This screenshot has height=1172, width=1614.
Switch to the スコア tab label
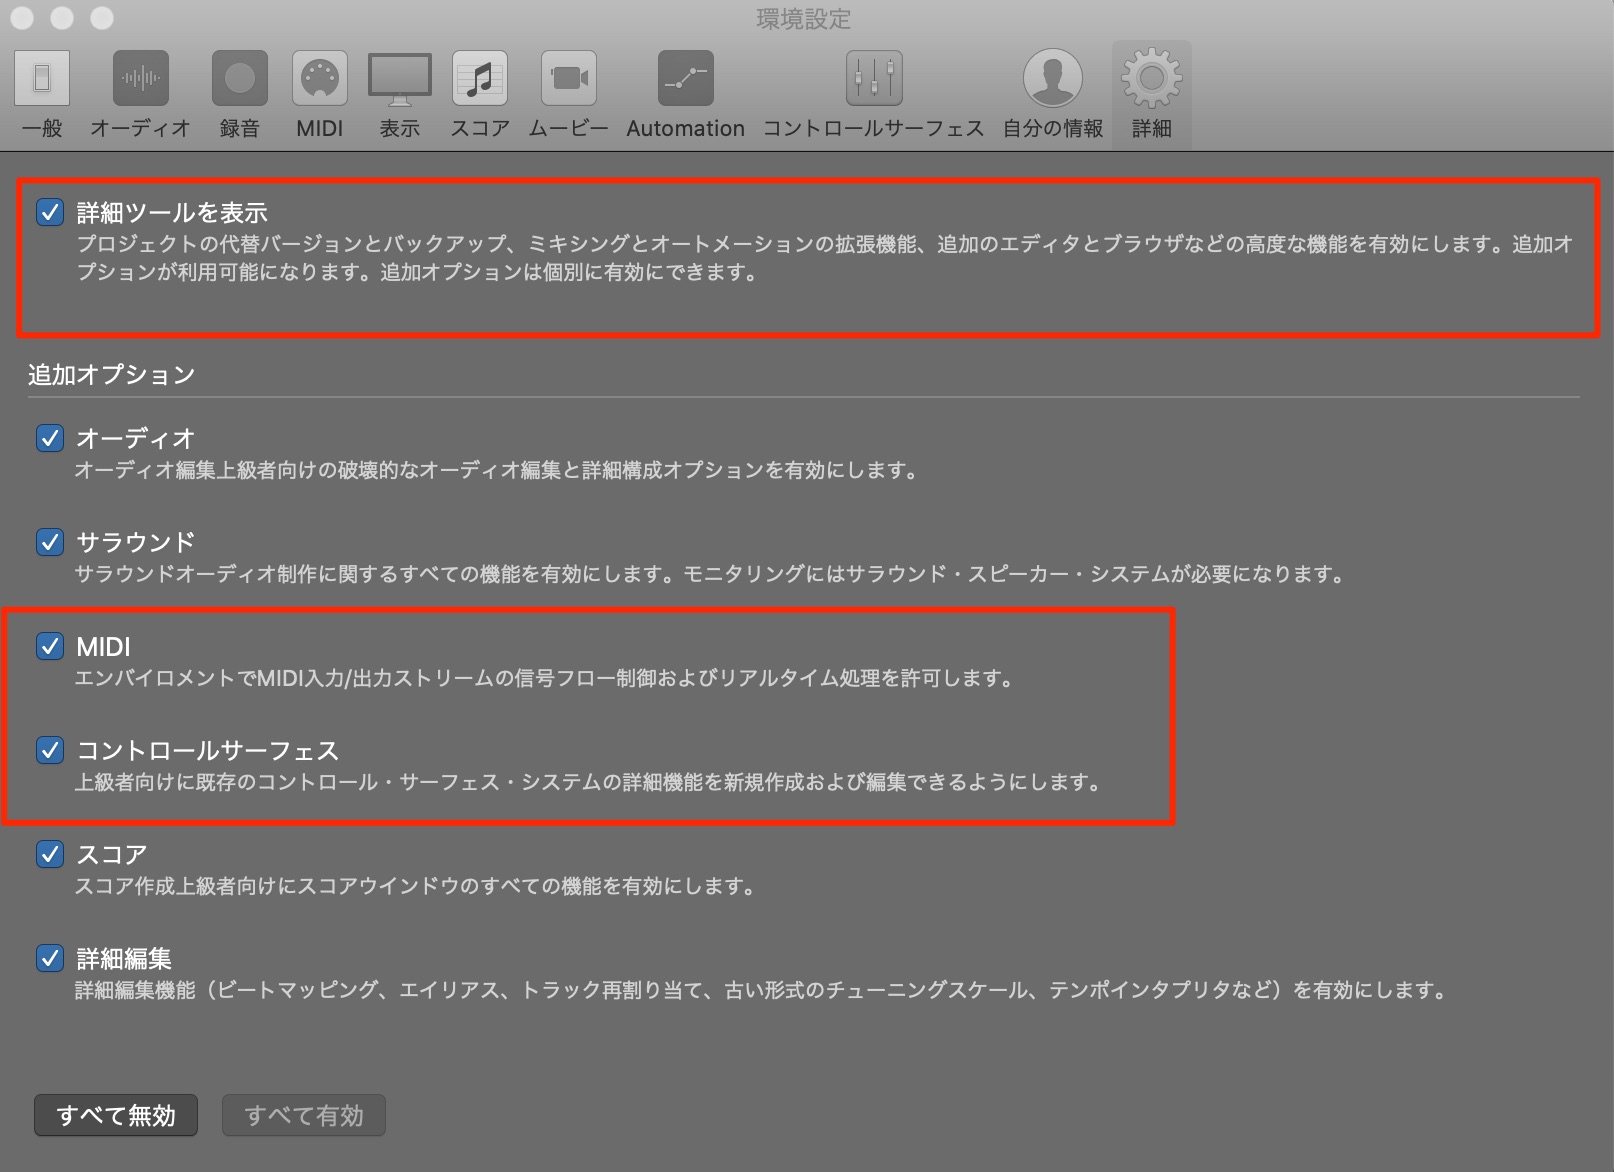(480, 129)
